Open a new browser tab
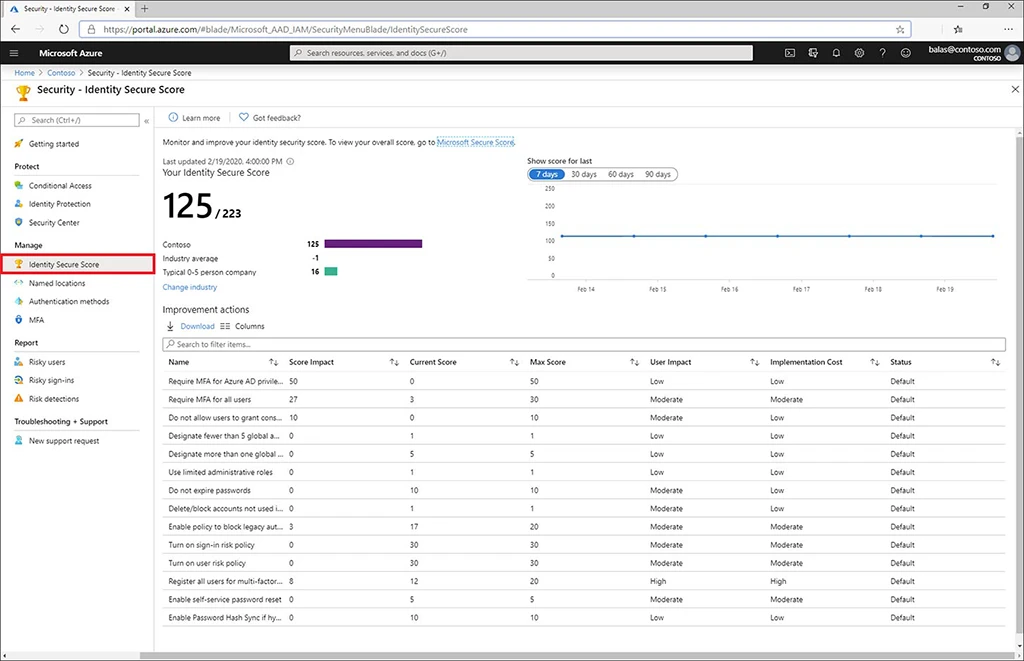The image size is (1024, 661). click(x=144, y=8)
